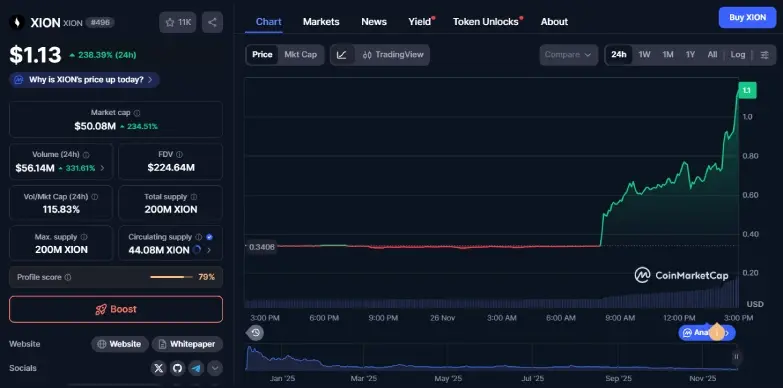The height and width of the screenshot is (388, 783).
Task: Click the verified circulating supply badge
Action: [209, 237]
